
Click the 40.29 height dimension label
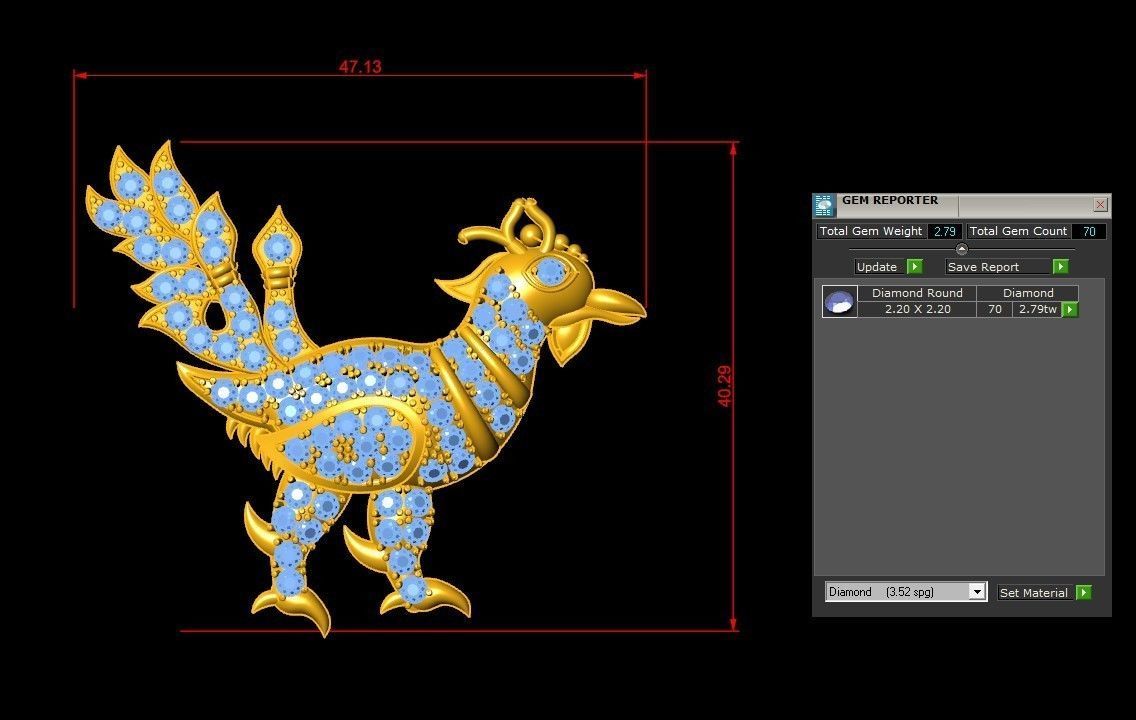(724, 386)
